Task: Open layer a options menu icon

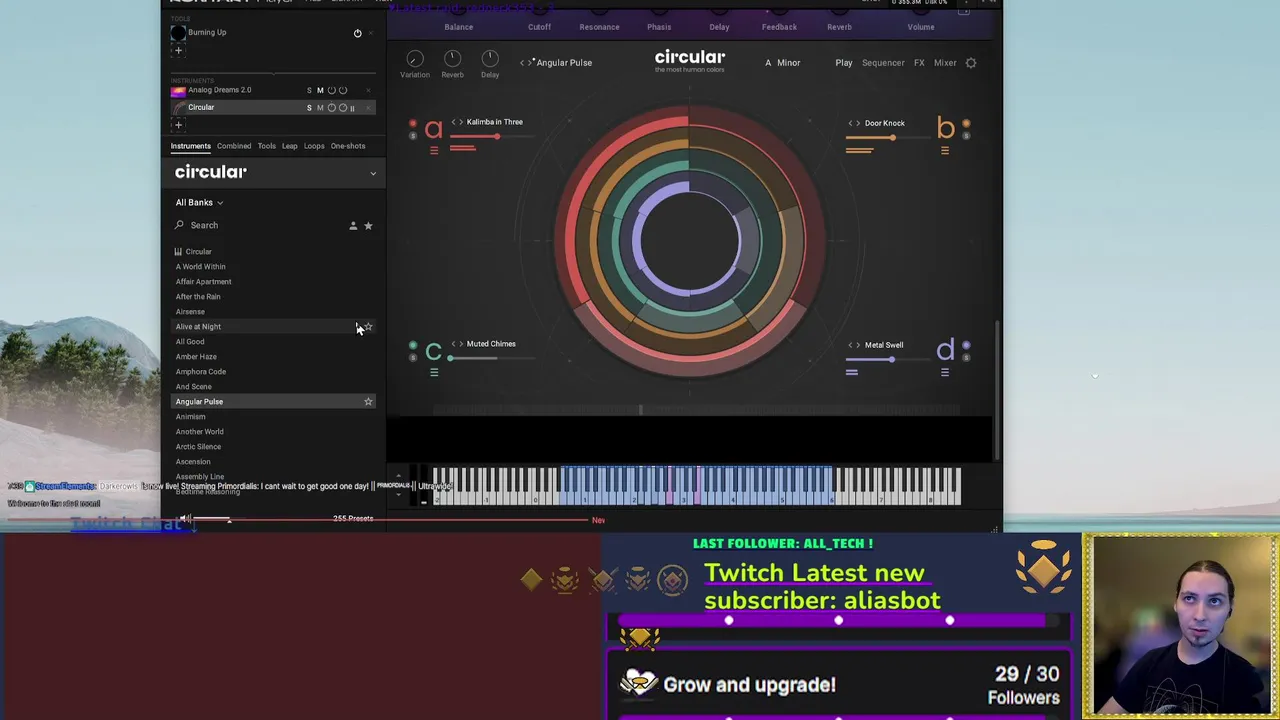Action: 434,150
